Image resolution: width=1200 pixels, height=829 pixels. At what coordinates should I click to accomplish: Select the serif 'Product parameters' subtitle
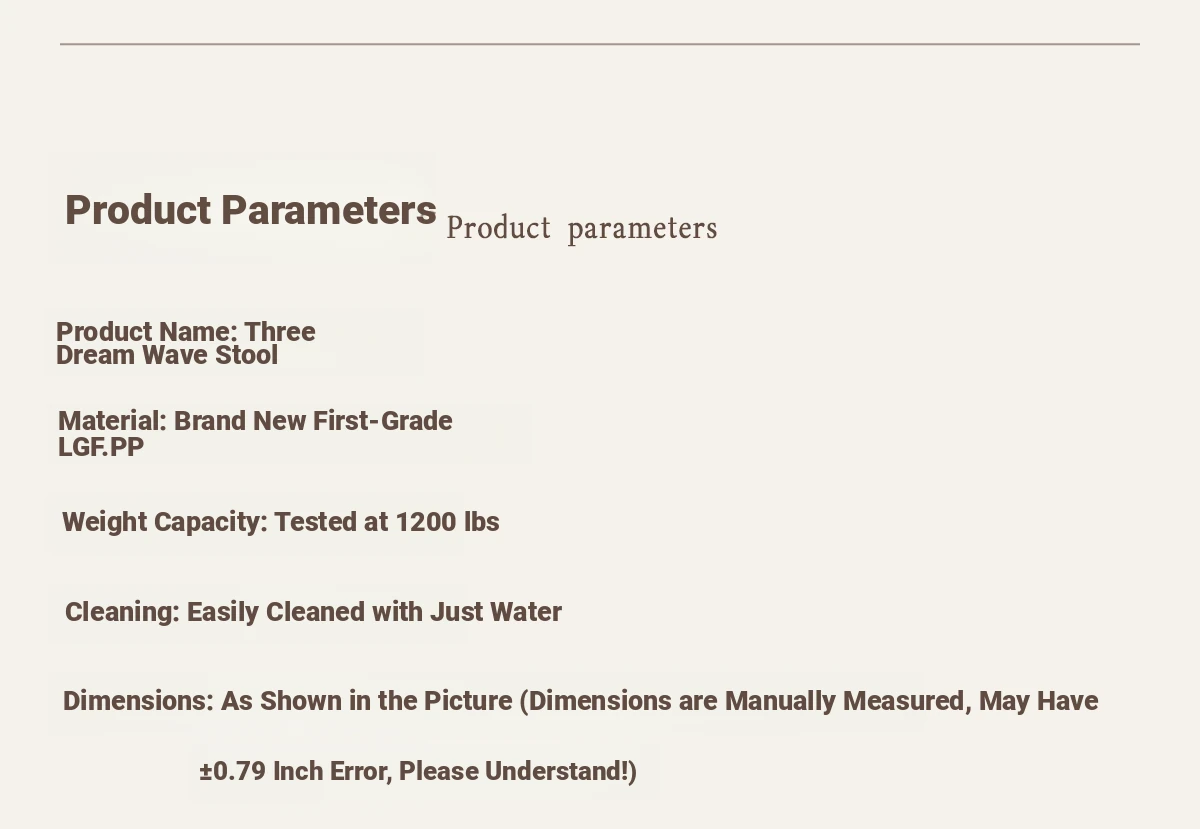click(x=582, y=229)
